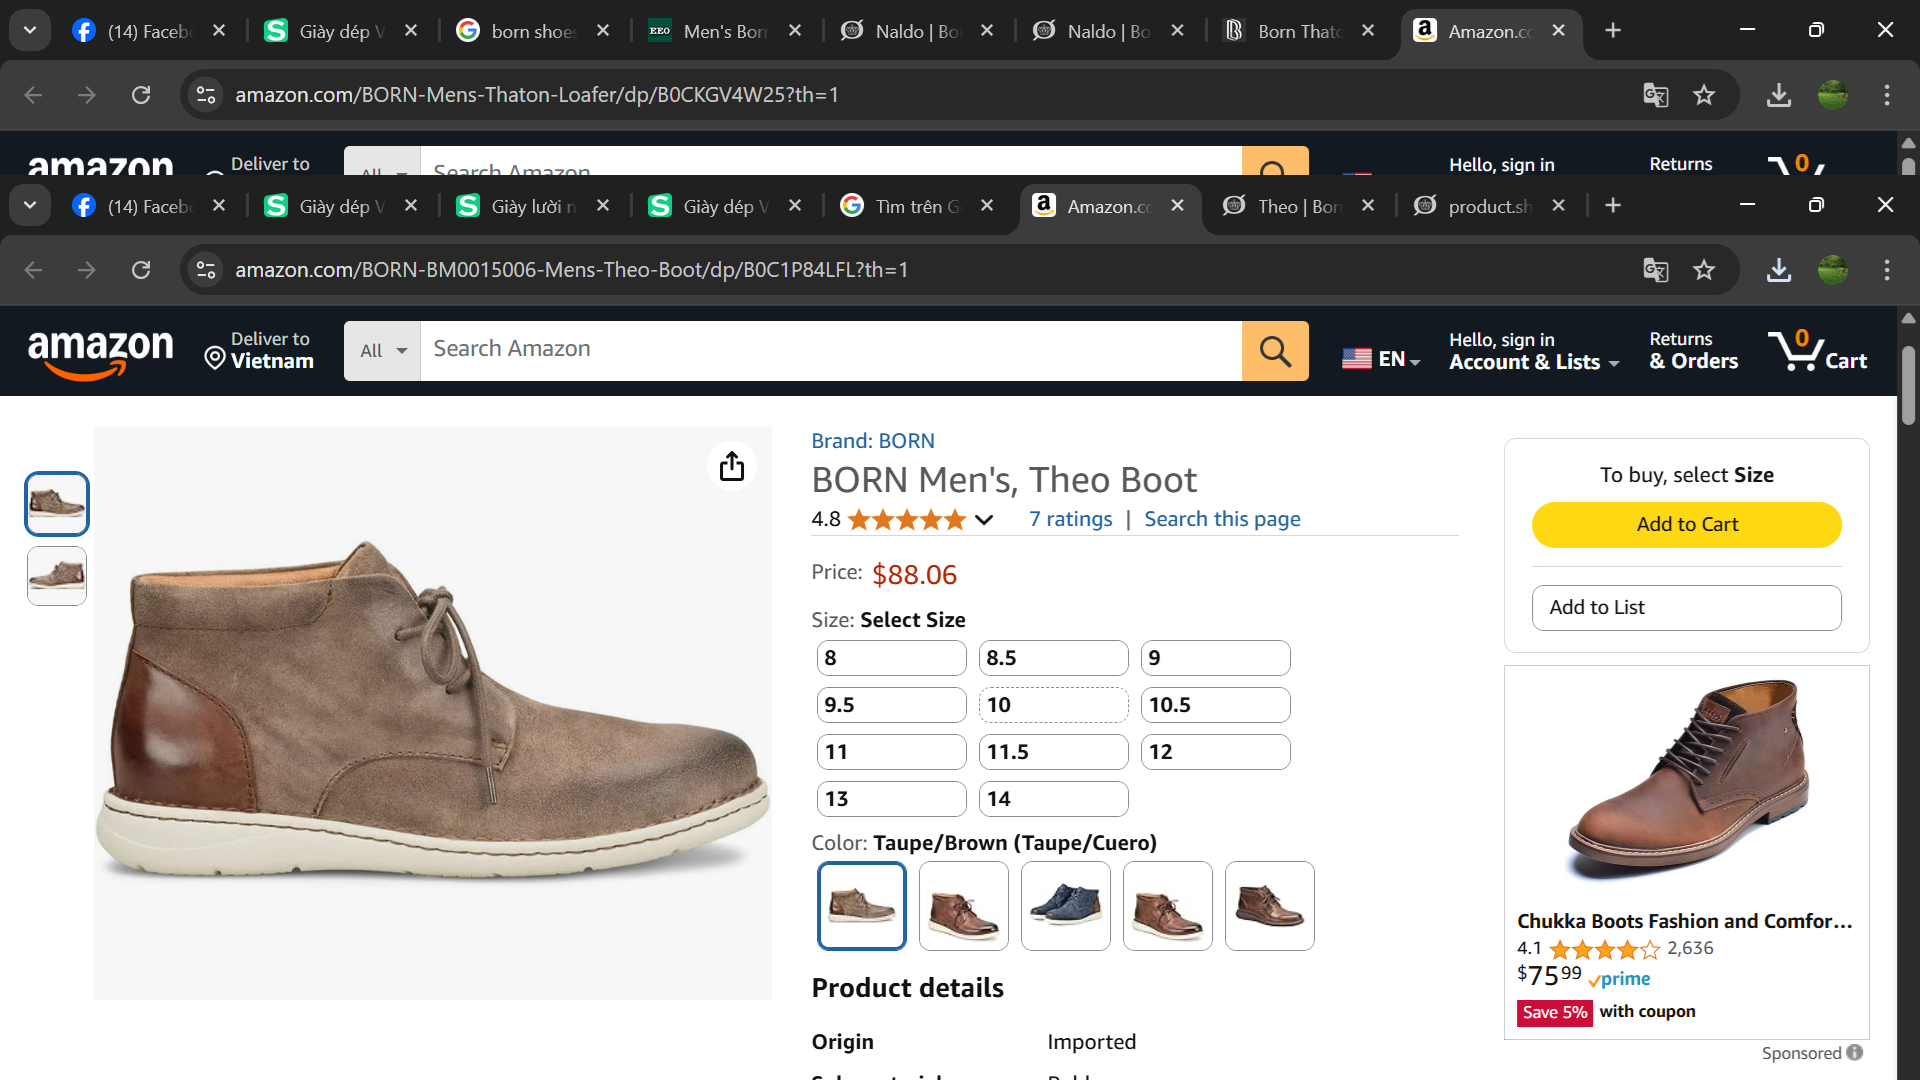
Task: Click the Amazon logo in front window
Action: (100, 353)
